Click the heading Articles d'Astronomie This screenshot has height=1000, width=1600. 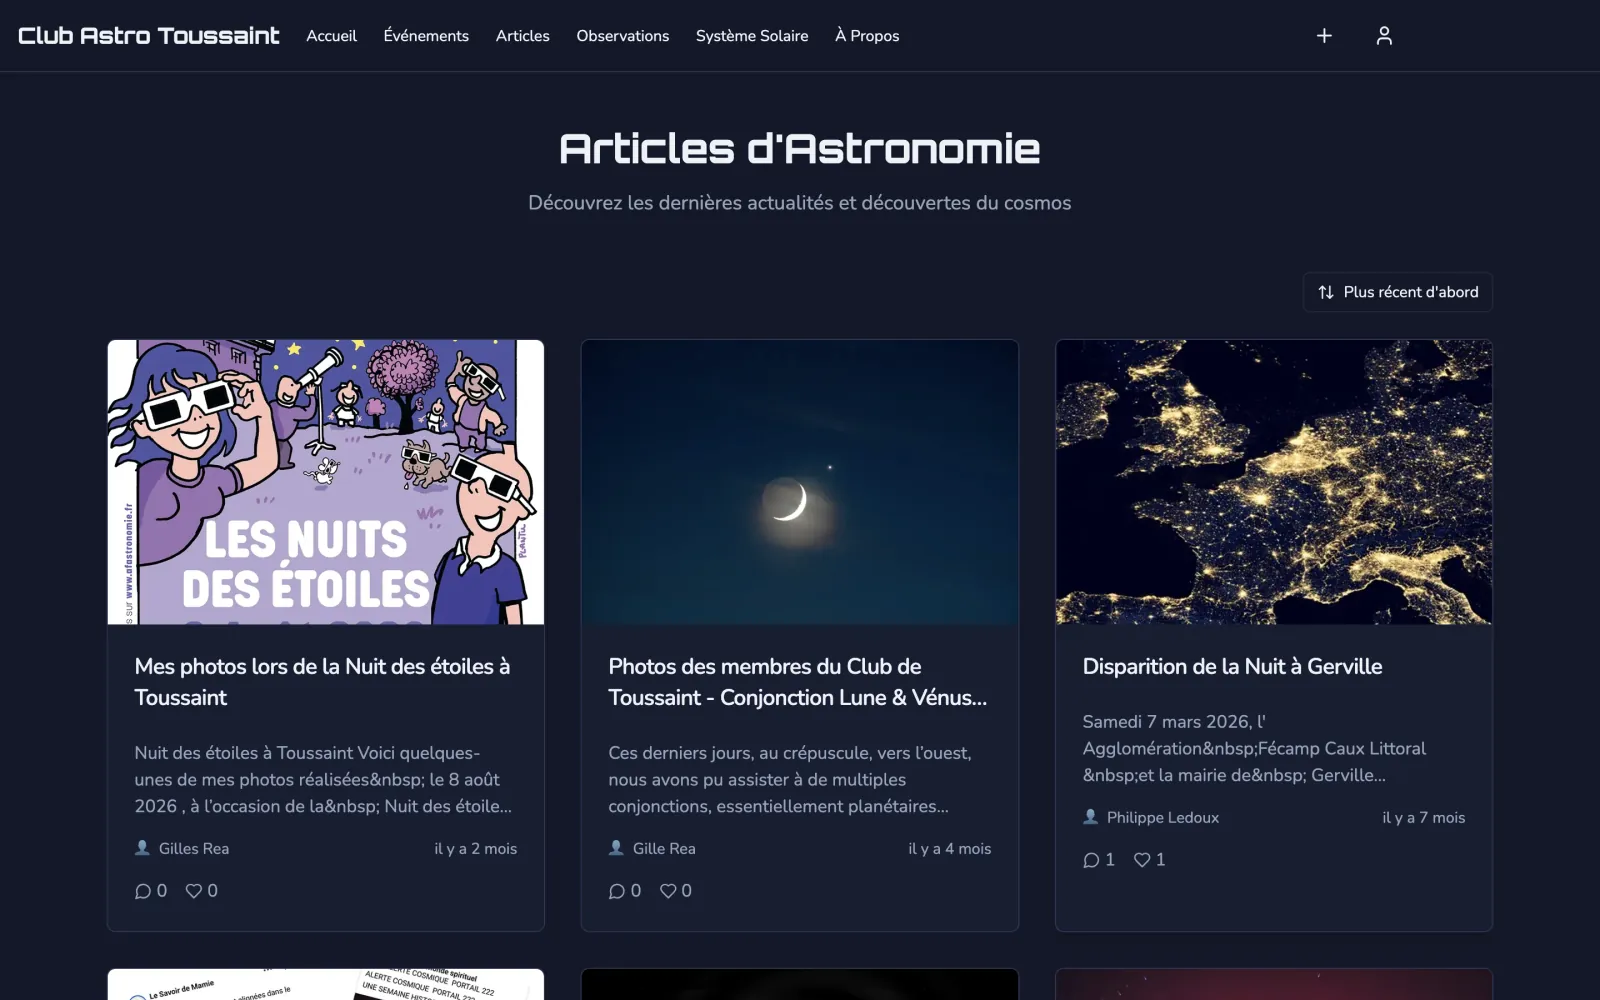(800, 149)
